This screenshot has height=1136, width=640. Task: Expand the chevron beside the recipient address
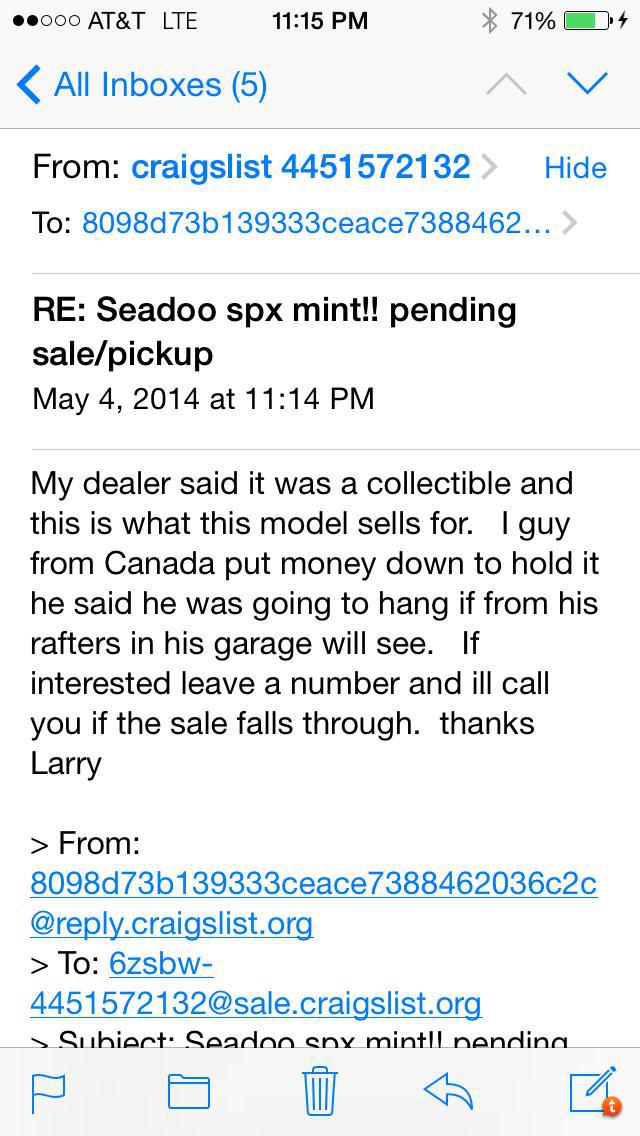tap(570, 223)
